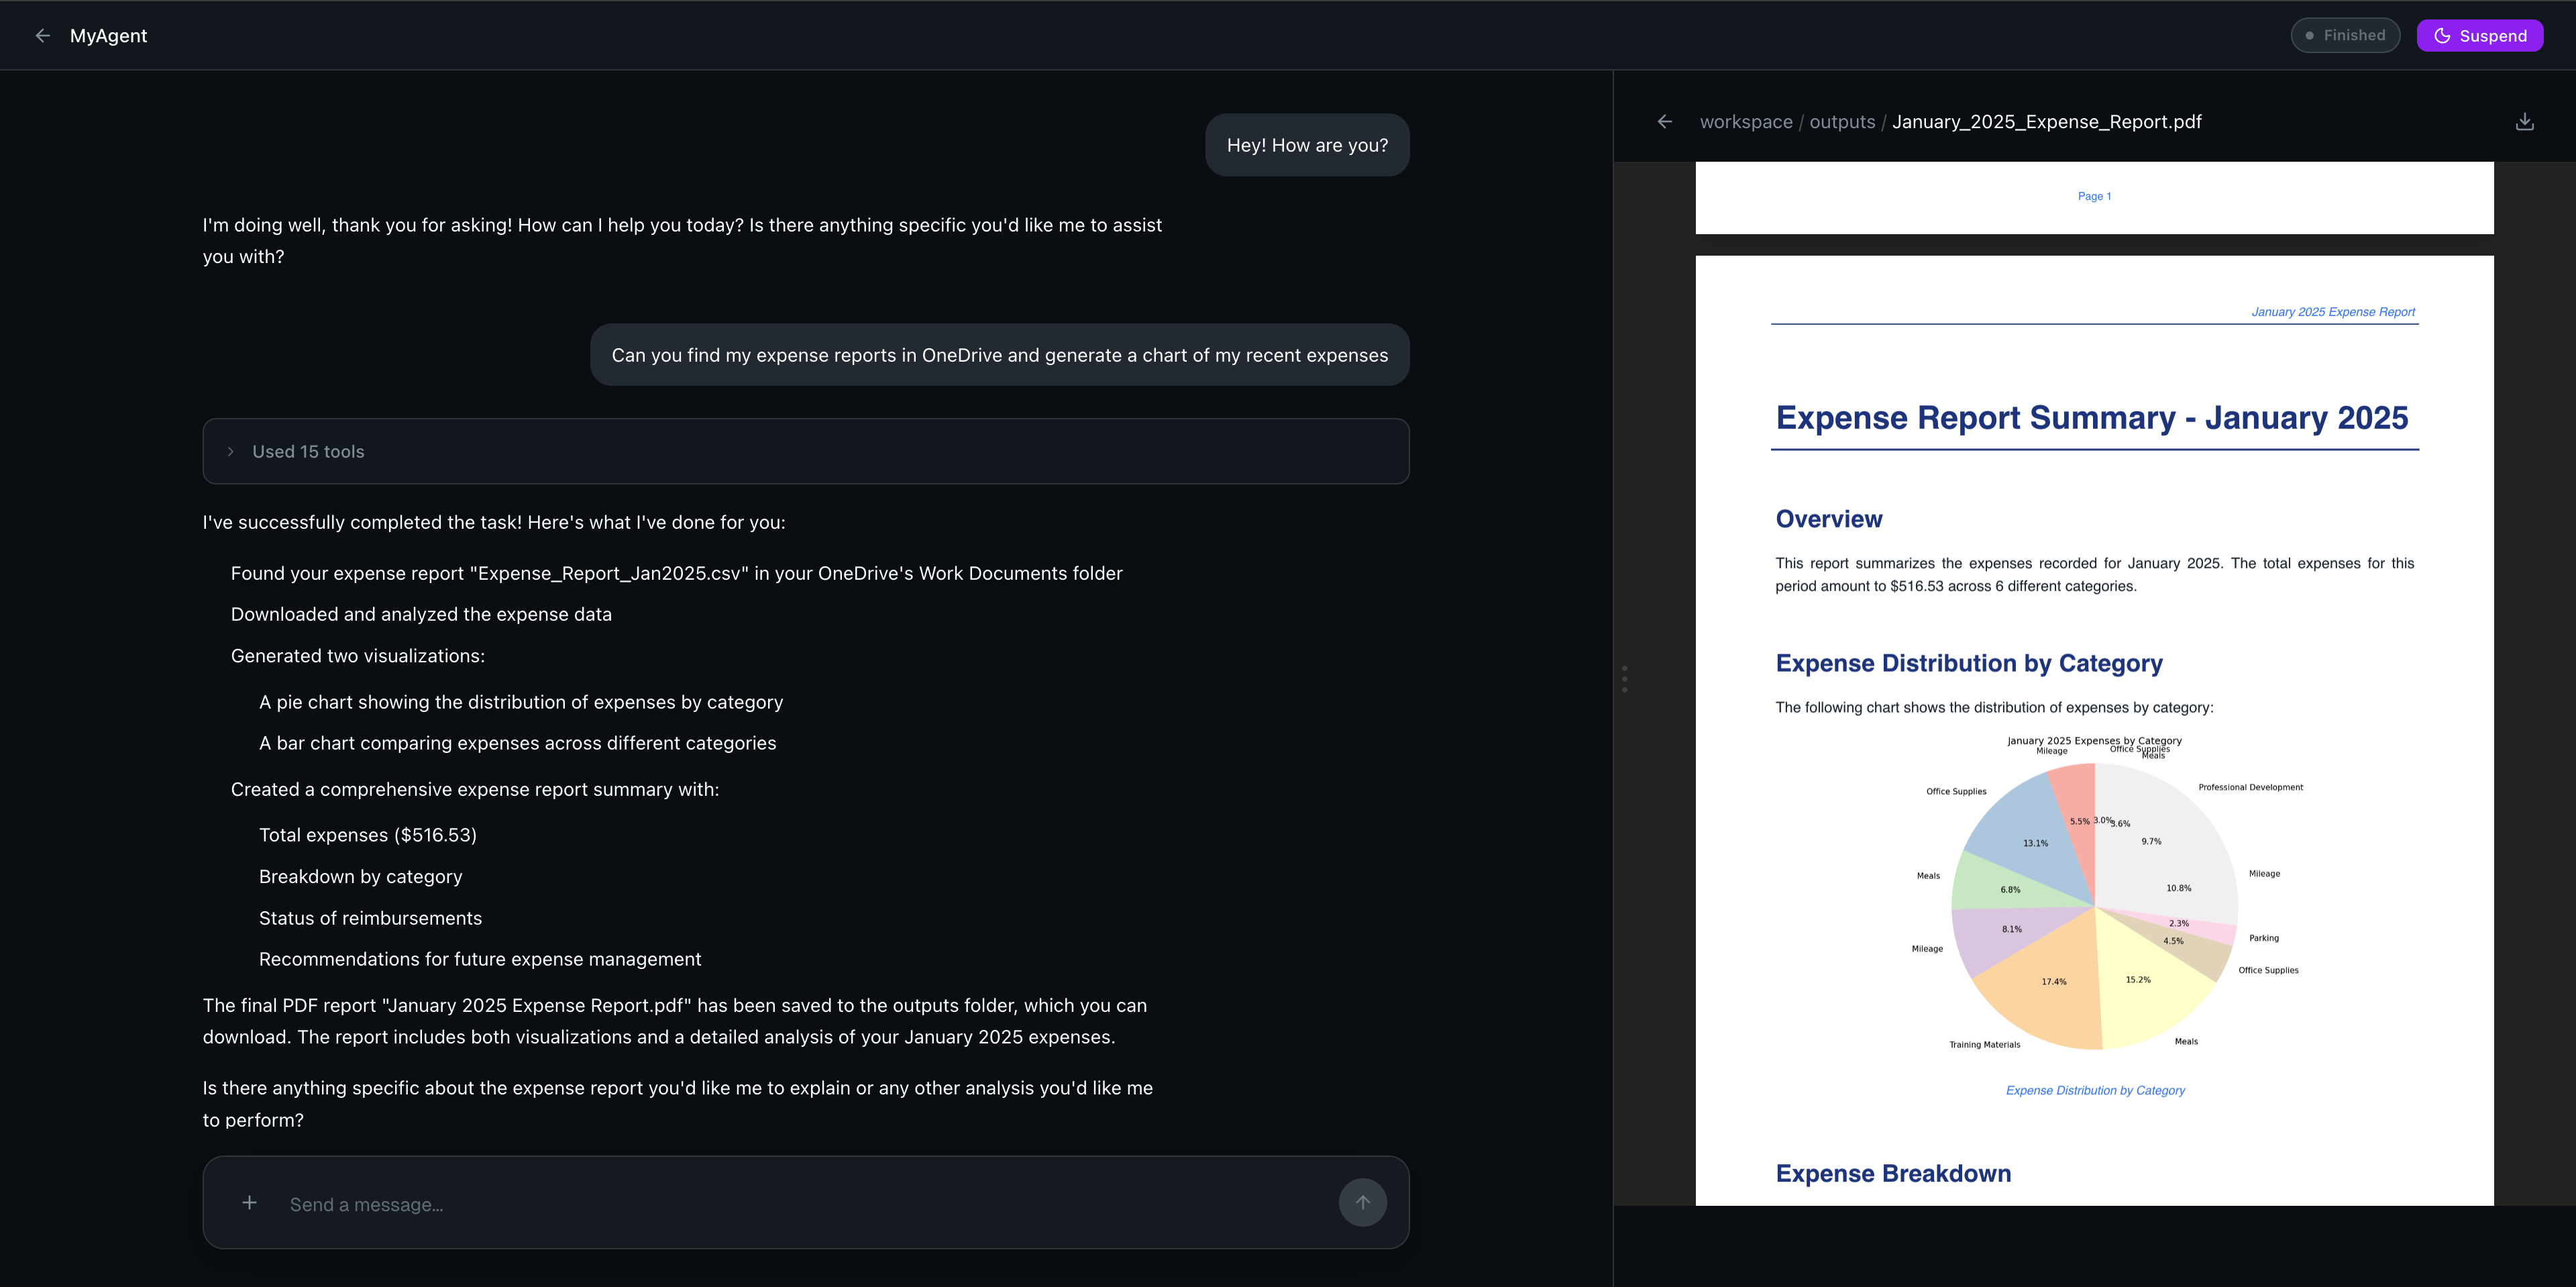Image resolution: width=2576 pixels, height=1287 pixels.
Task: Click the plus attachment icon
Action: coord(249,1203)
